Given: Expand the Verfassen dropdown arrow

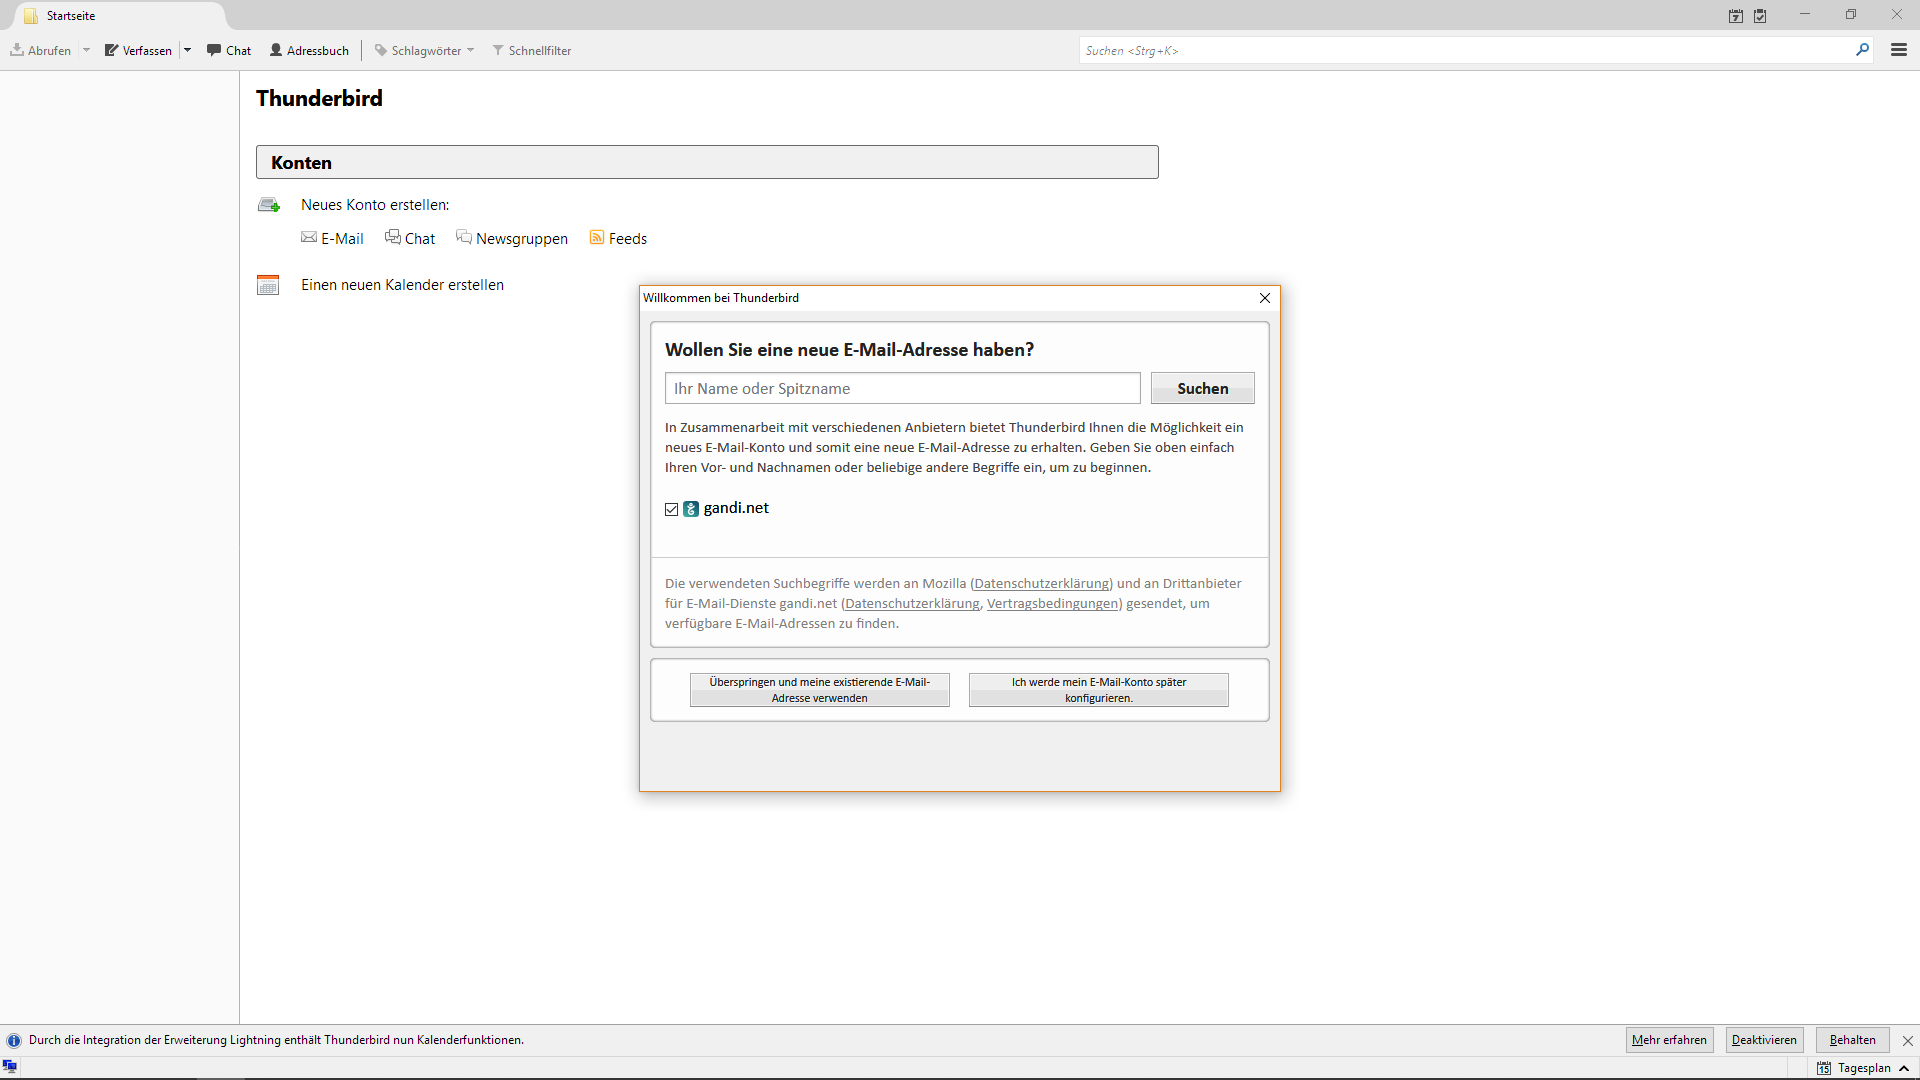Looking at the screenshot, I should [x=187, y=50].
